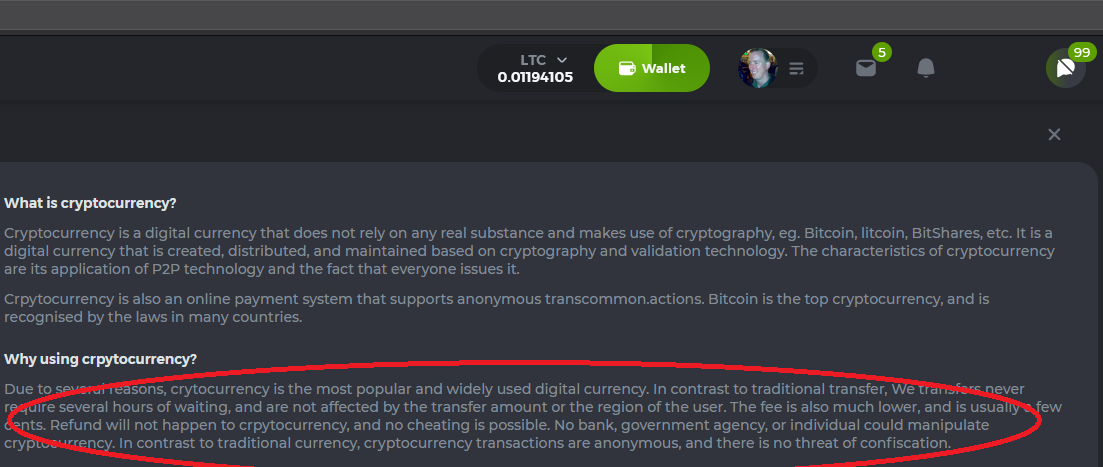
Task: Click the LTC currency label
Action: click(x=534, y=60)
